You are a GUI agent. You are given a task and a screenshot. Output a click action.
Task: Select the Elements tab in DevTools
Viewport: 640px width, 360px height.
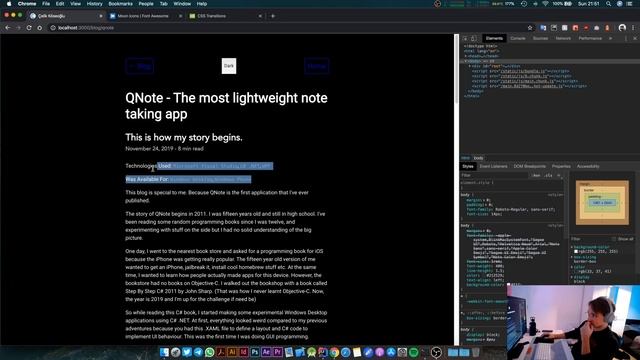[494, 38]
